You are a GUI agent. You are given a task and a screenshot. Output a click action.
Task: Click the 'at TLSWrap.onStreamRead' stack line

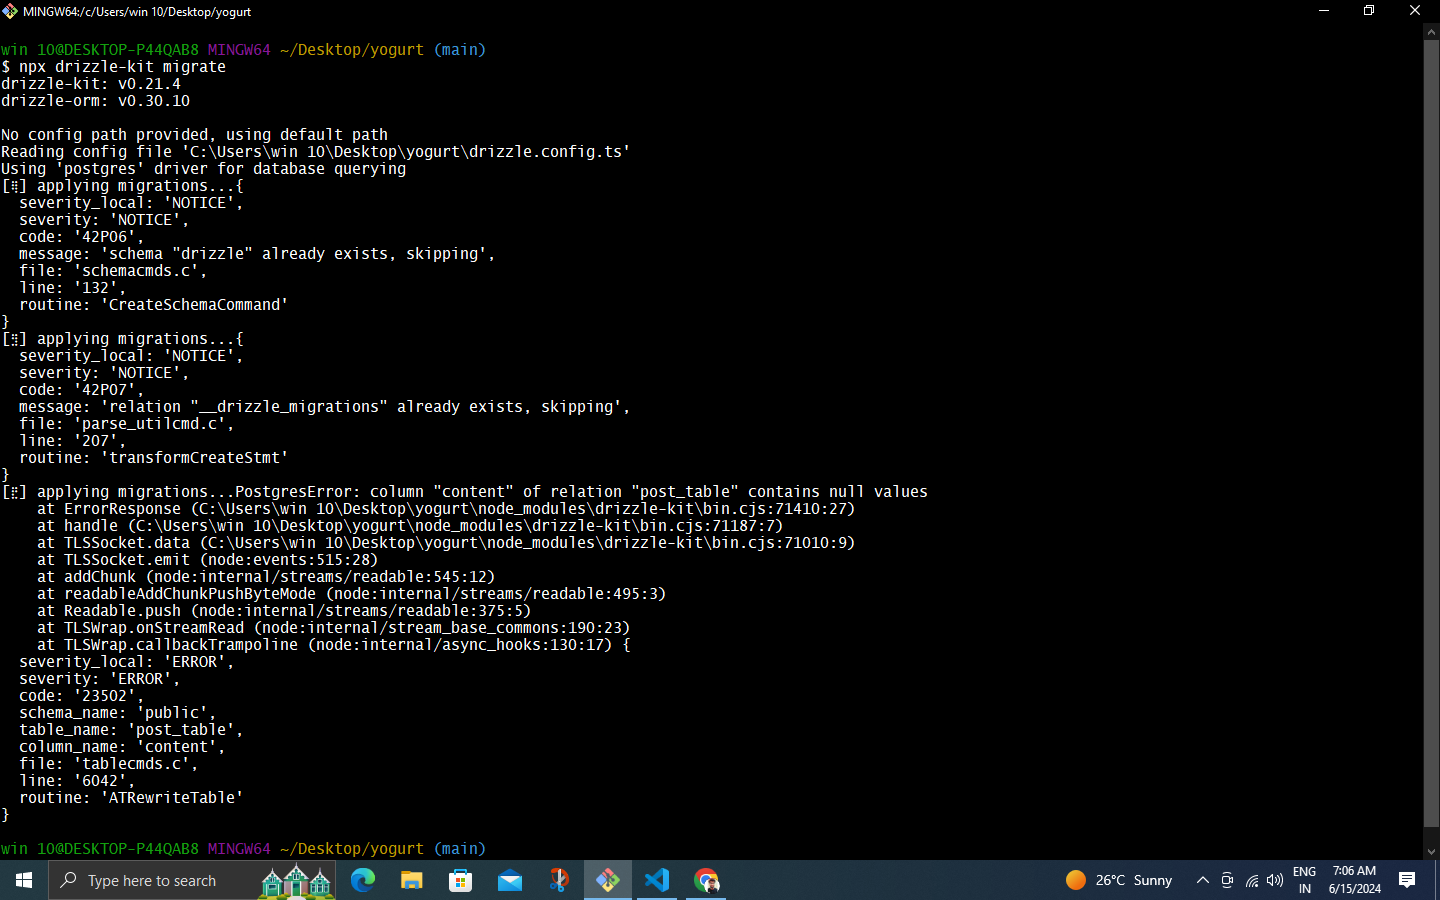pyautogui.click(x=334, y=628)
